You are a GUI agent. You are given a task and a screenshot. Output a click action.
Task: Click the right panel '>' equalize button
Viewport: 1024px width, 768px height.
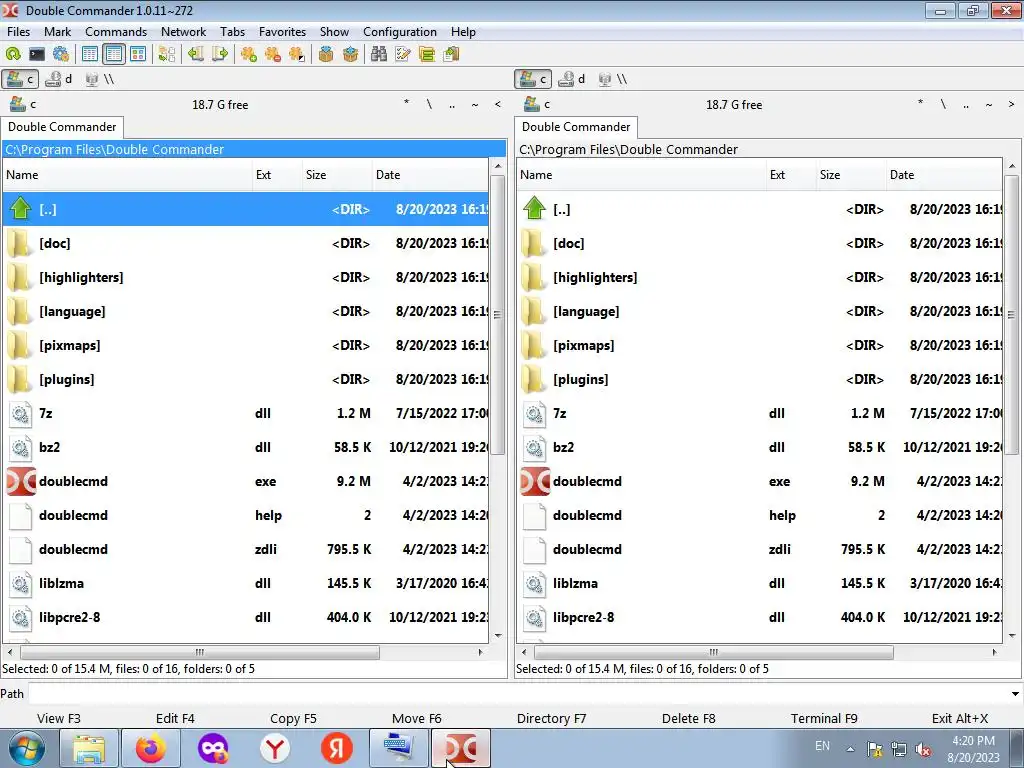click(x=1012, y=104)
